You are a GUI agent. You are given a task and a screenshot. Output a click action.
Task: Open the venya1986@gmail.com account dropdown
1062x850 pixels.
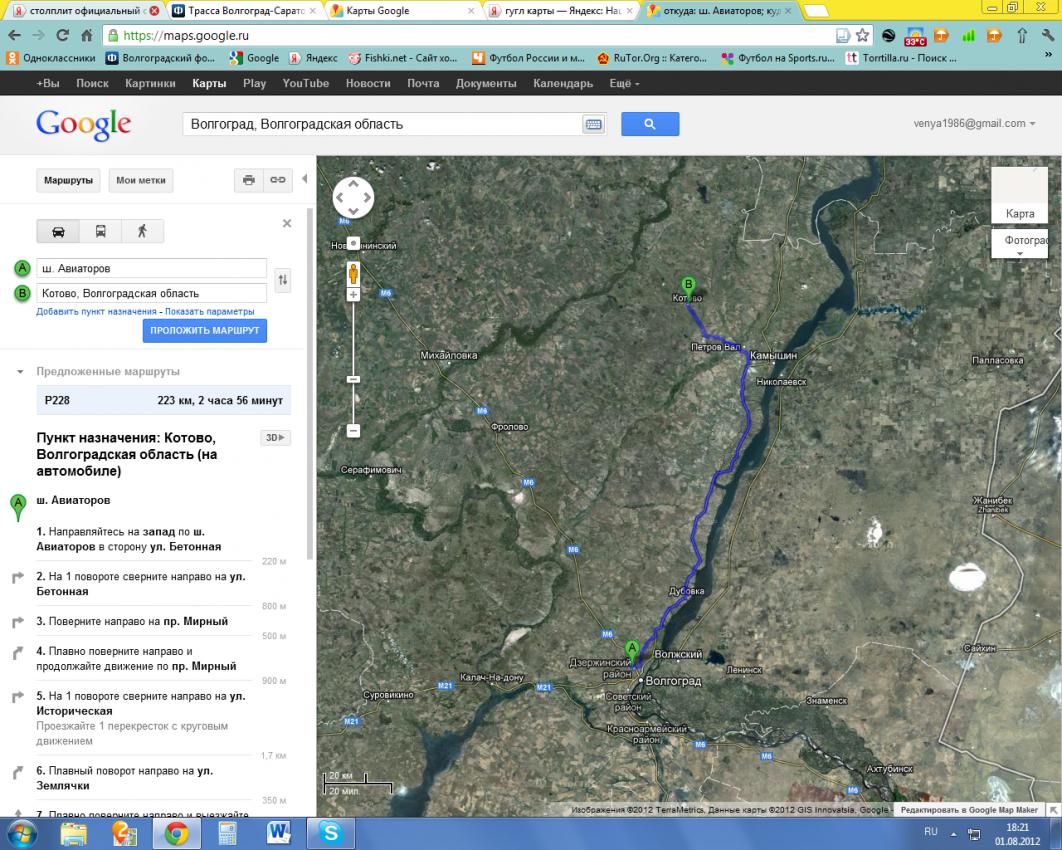tap(975, 124)
